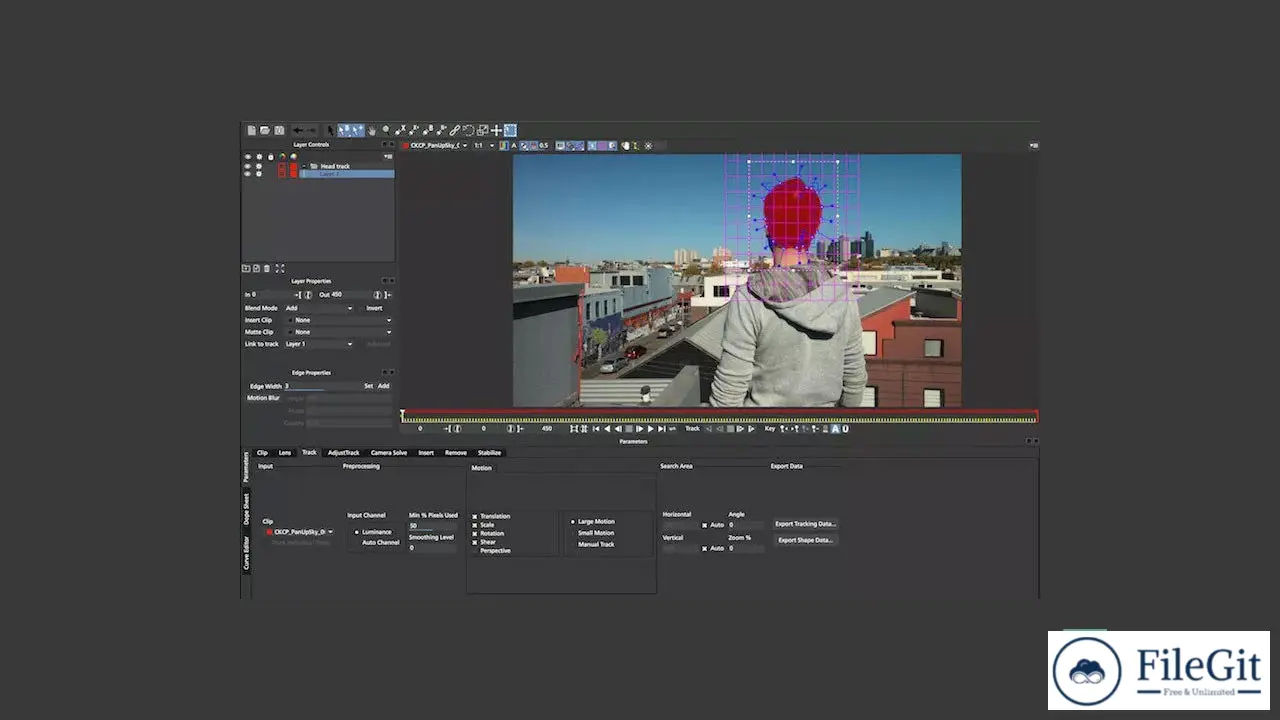The image size is (1280, 720).
Task: Select the Auto Channel option
Action: point(357,542)
